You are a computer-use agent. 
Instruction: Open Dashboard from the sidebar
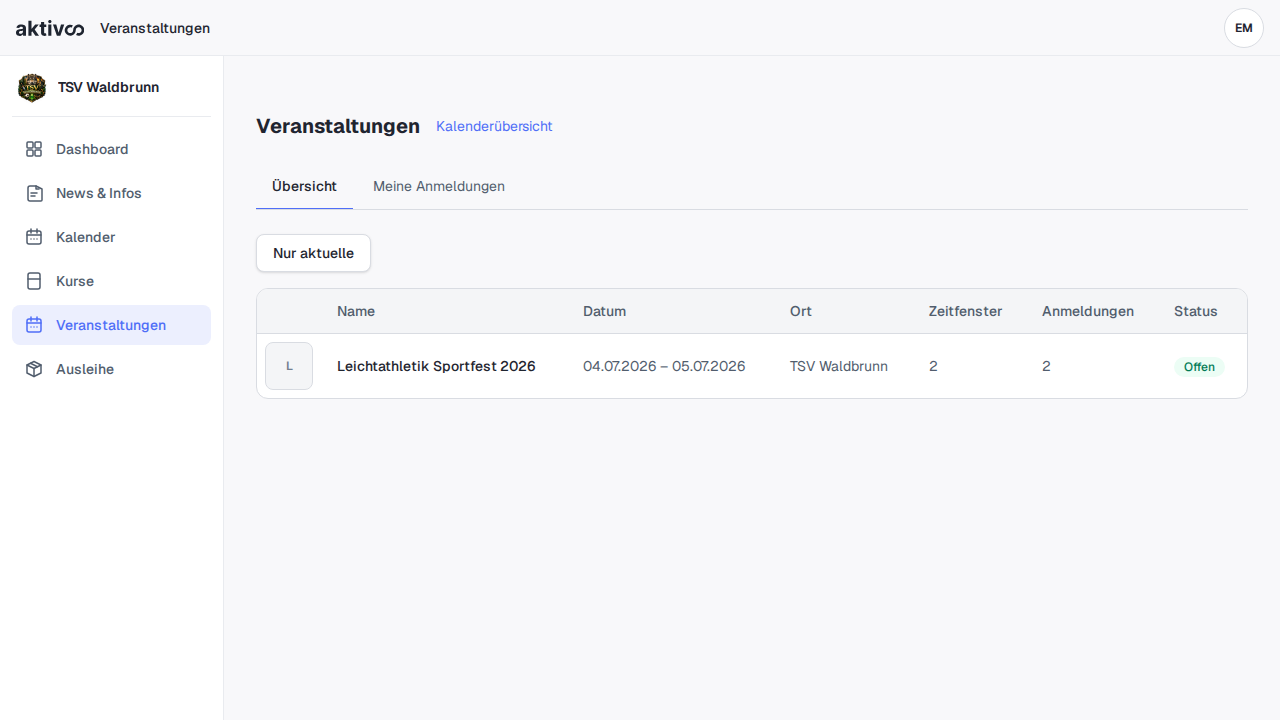[111, 149]
